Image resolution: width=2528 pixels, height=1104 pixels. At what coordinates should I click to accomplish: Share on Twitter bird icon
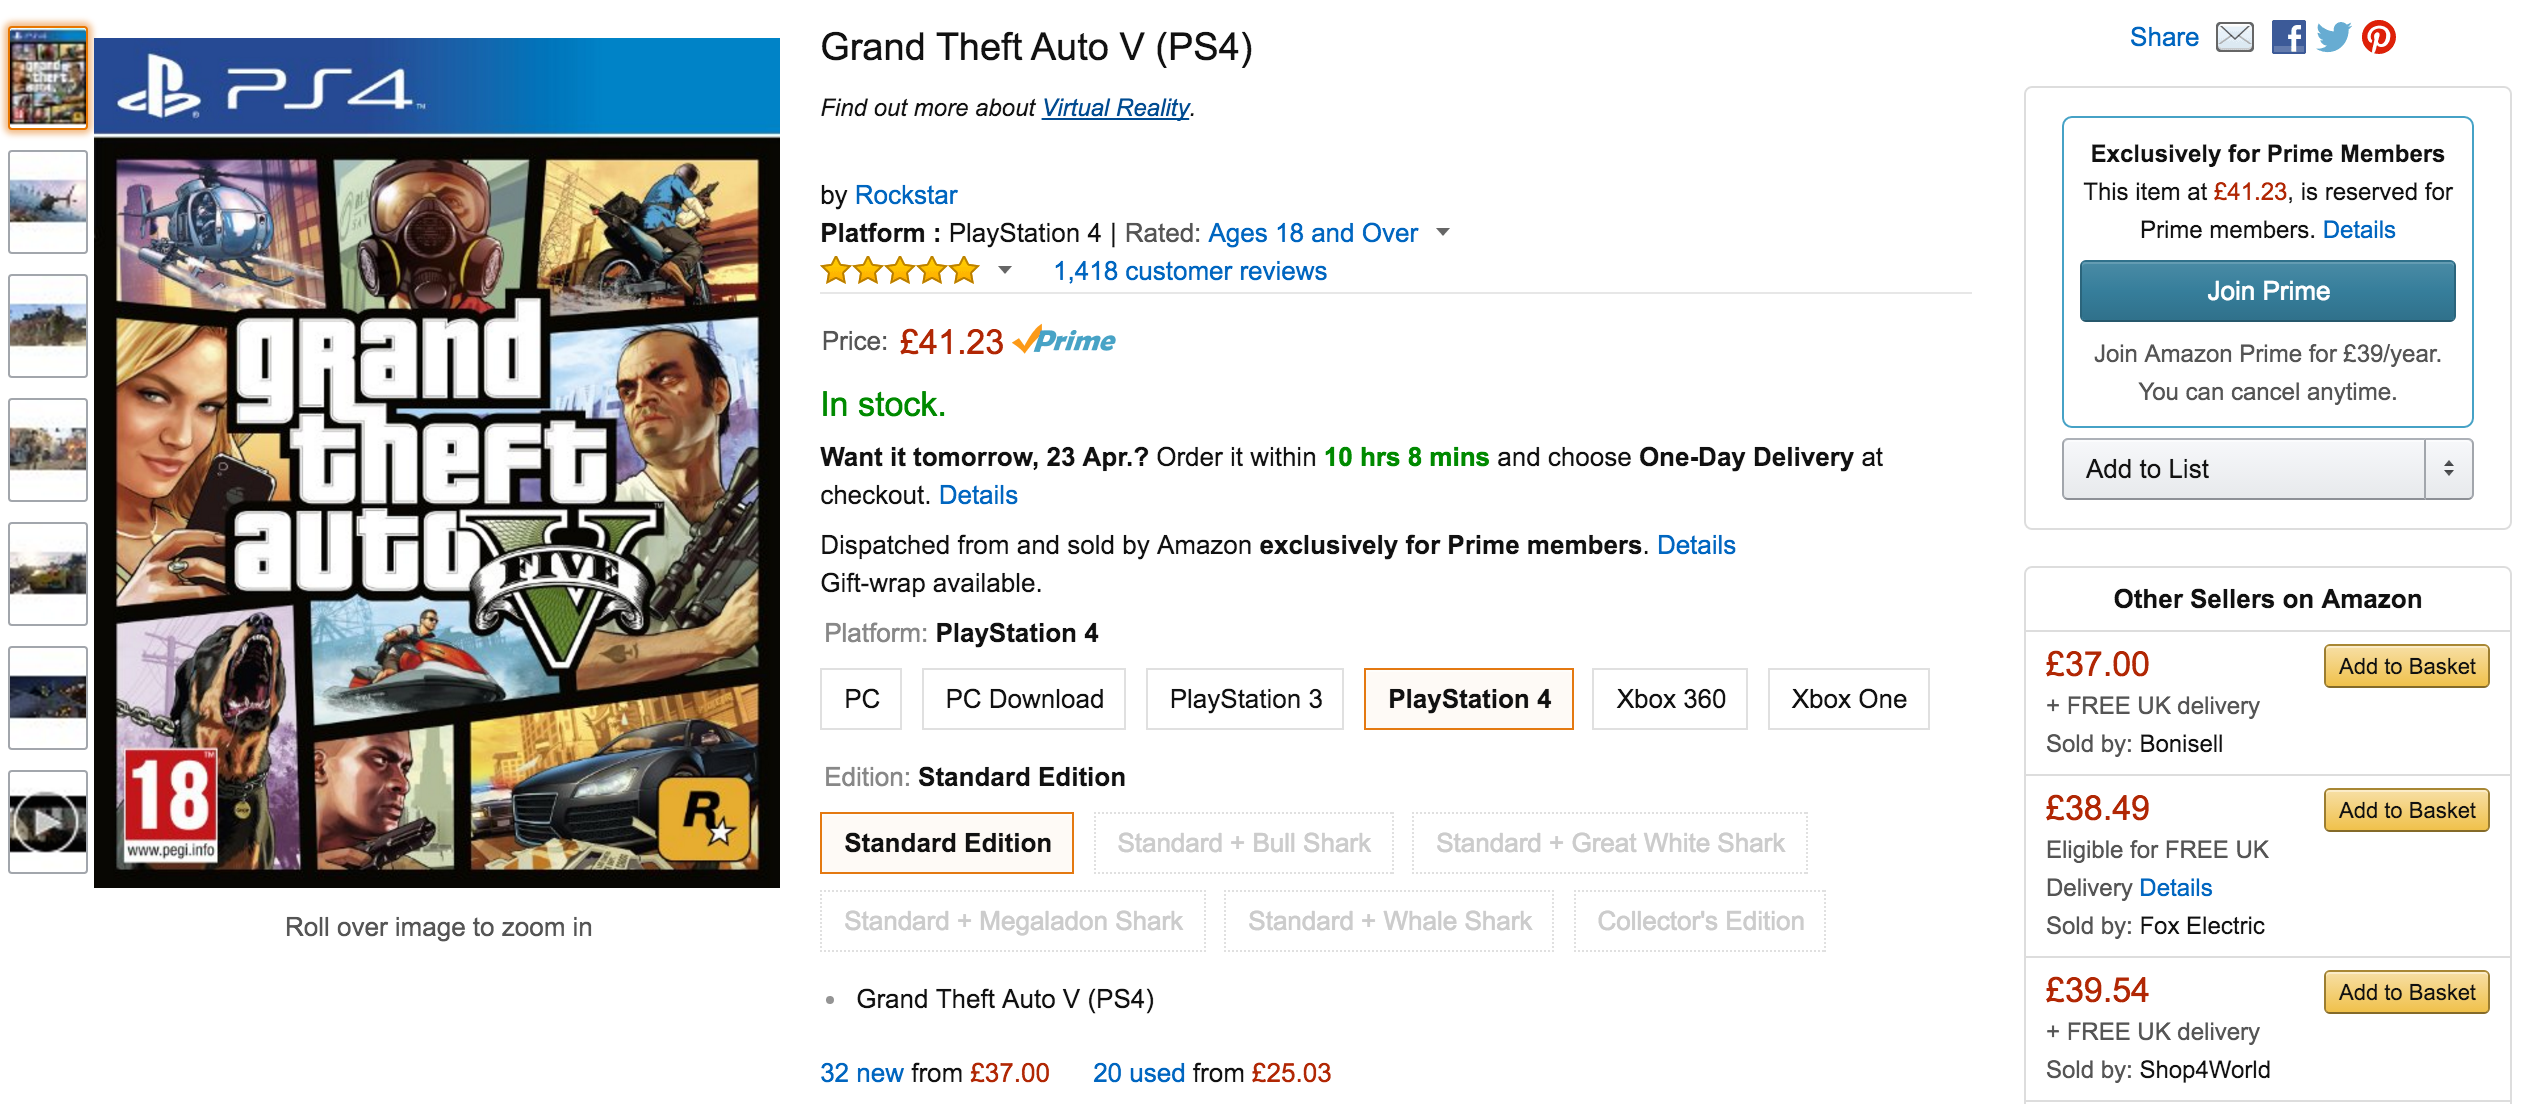(x=2333, y=37)
